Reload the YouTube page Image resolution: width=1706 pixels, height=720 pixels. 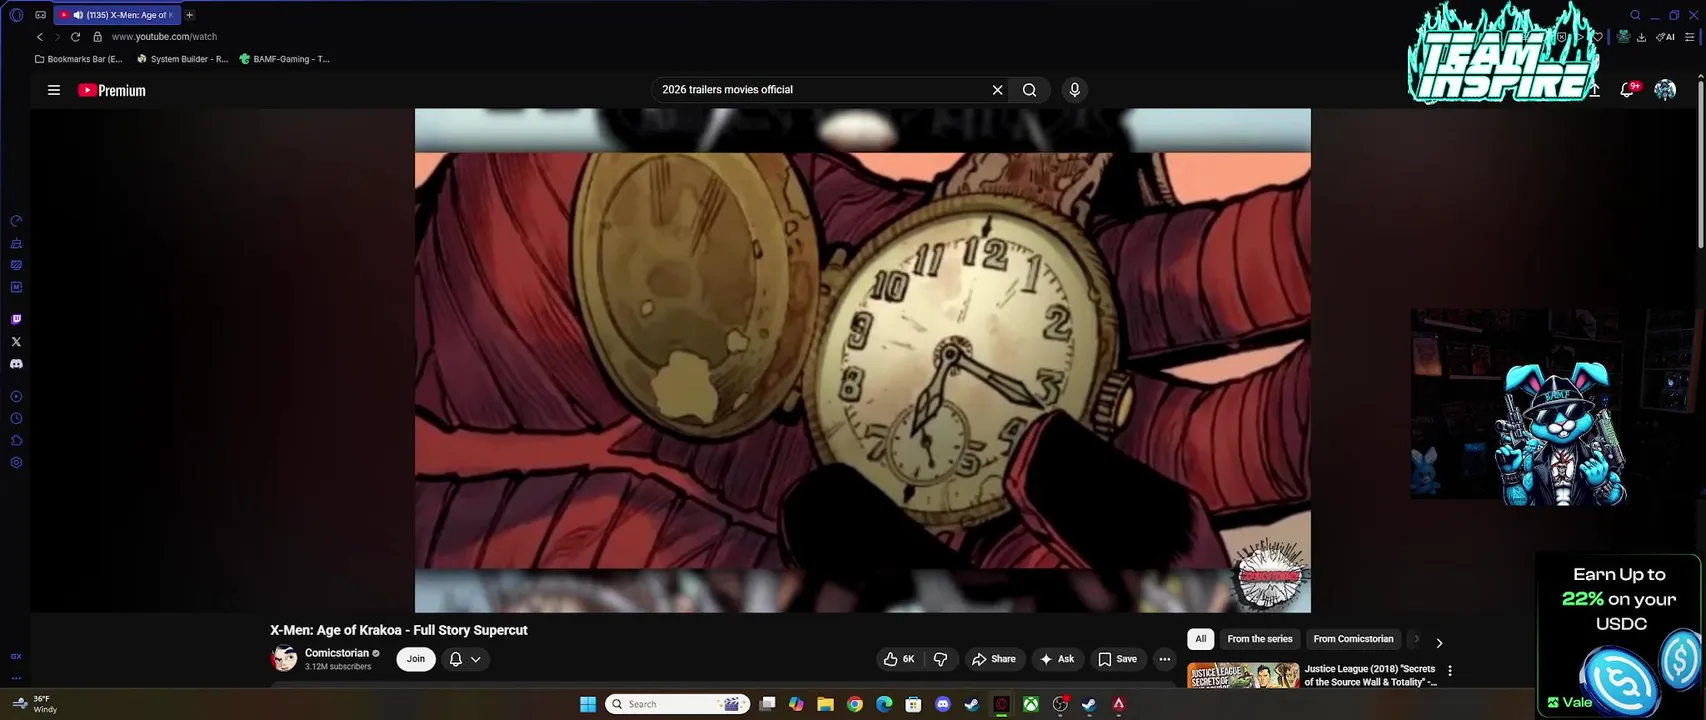pos(75,37)
